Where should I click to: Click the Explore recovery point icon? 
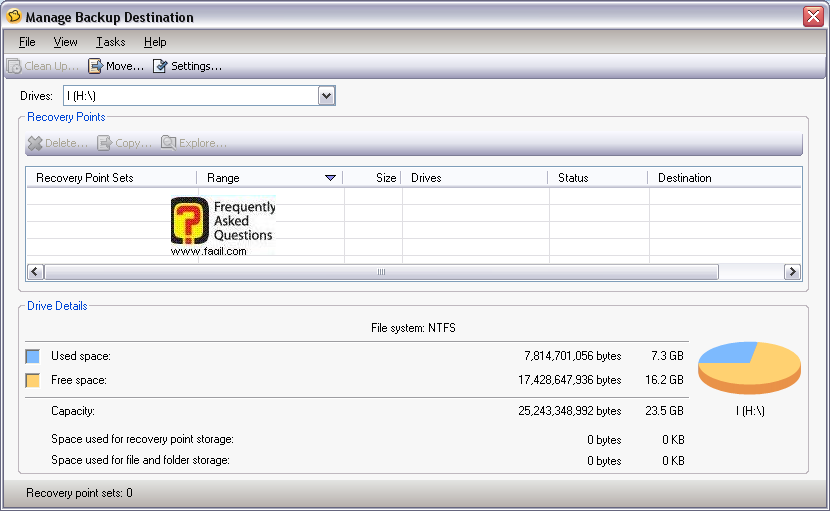point(169,144)
